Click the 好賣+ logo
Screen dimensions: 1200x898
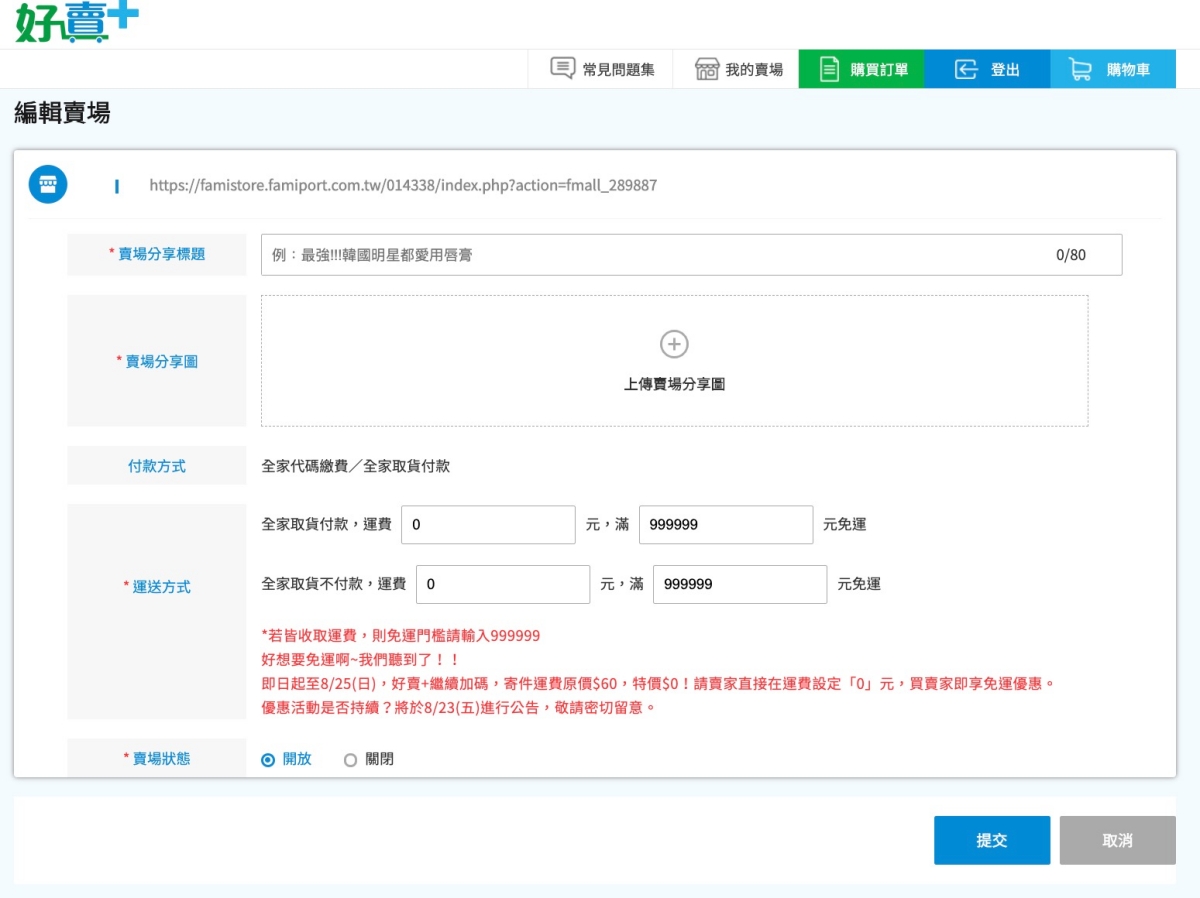click(76, 22)
